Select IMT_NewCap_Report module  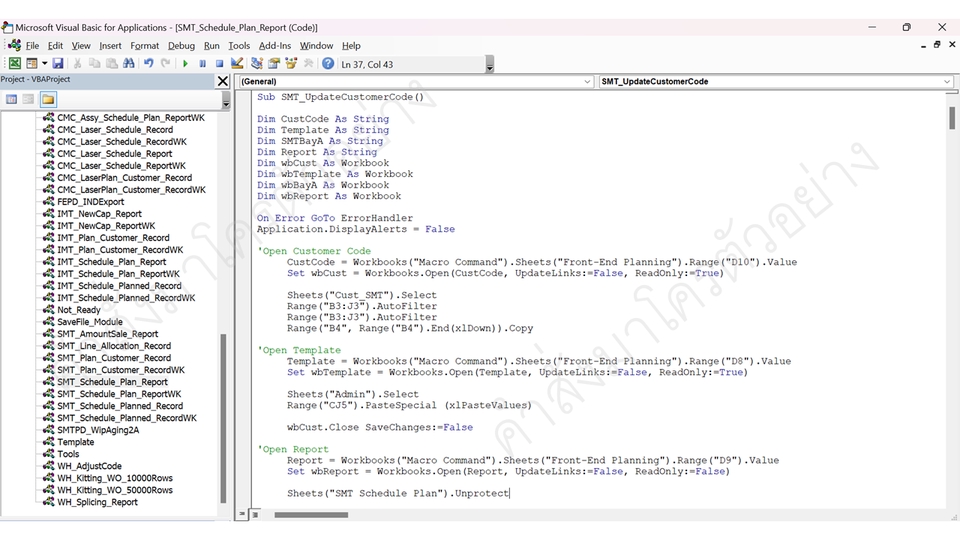point(99,214)
